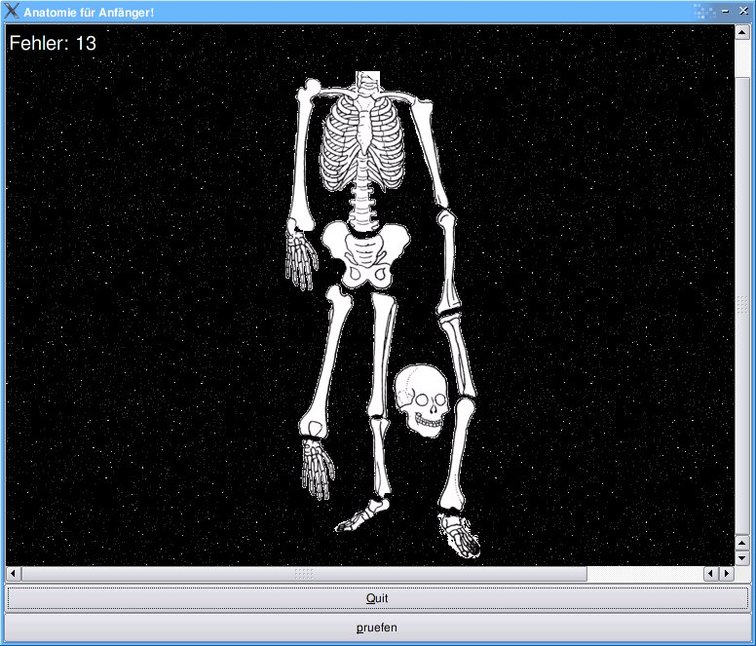Click the horizontal scrollbar rightmost arrow
Image resolution: width=756 pixels, height=646 pixels.
pyautogui.click(x=727, y=574)
